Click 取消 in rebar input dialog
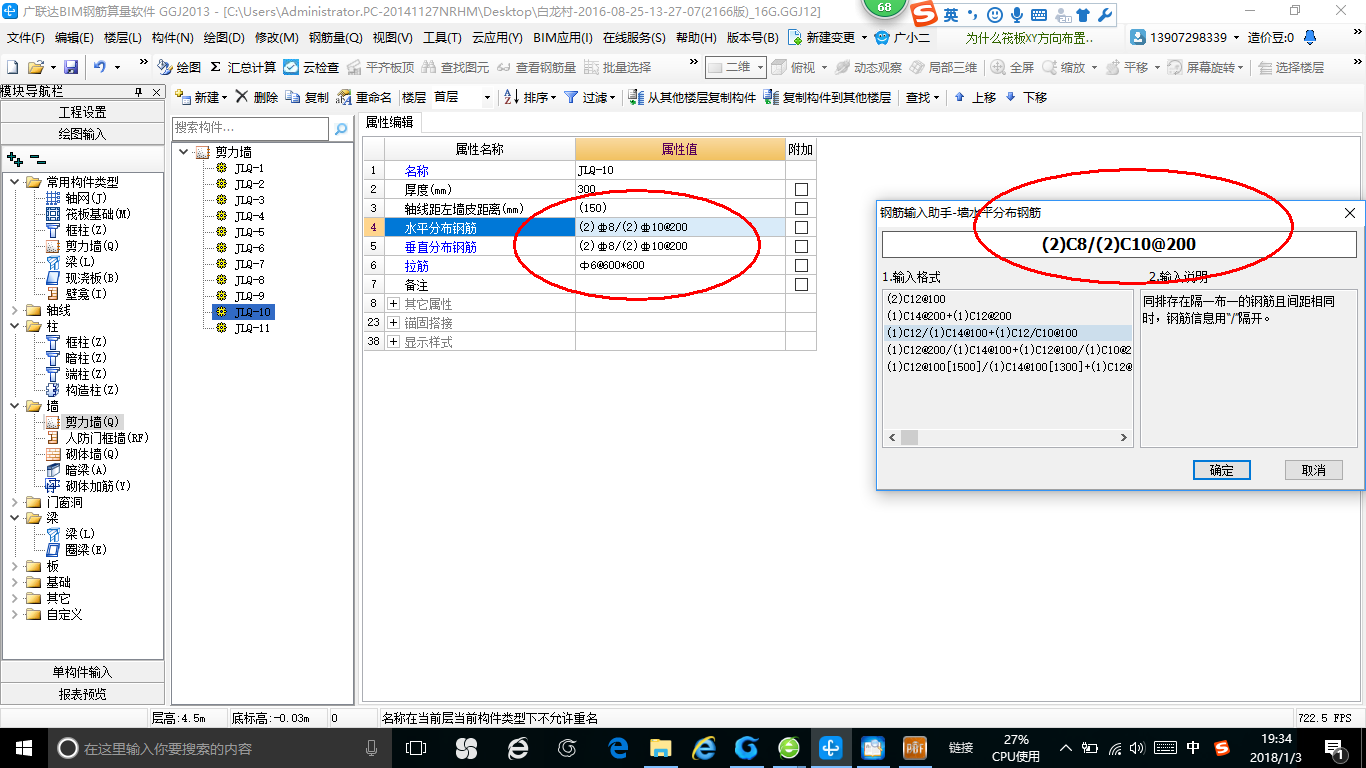Image resolution: width=1366 pixels, height=768 pixels. click(1313, 470)
